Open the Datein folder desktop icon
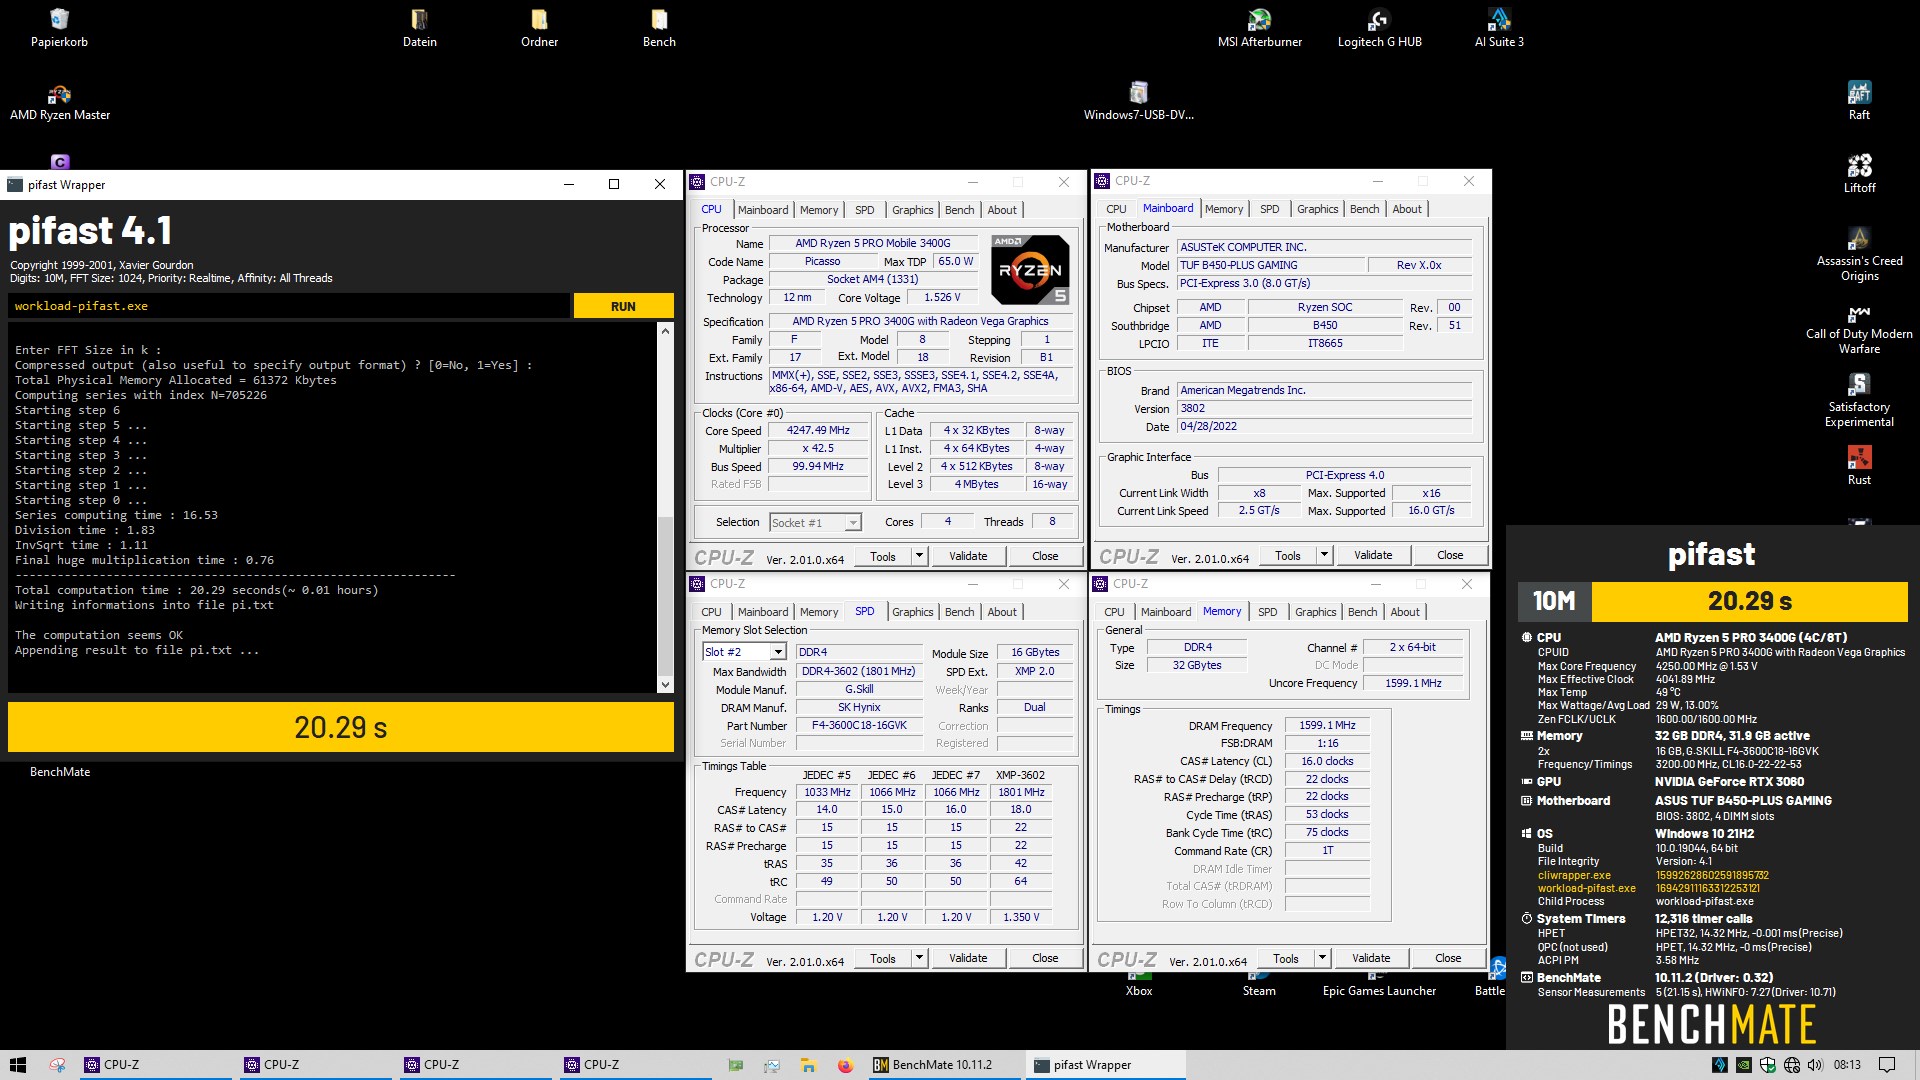The image size is (1920, 1080). pos(419,27)
